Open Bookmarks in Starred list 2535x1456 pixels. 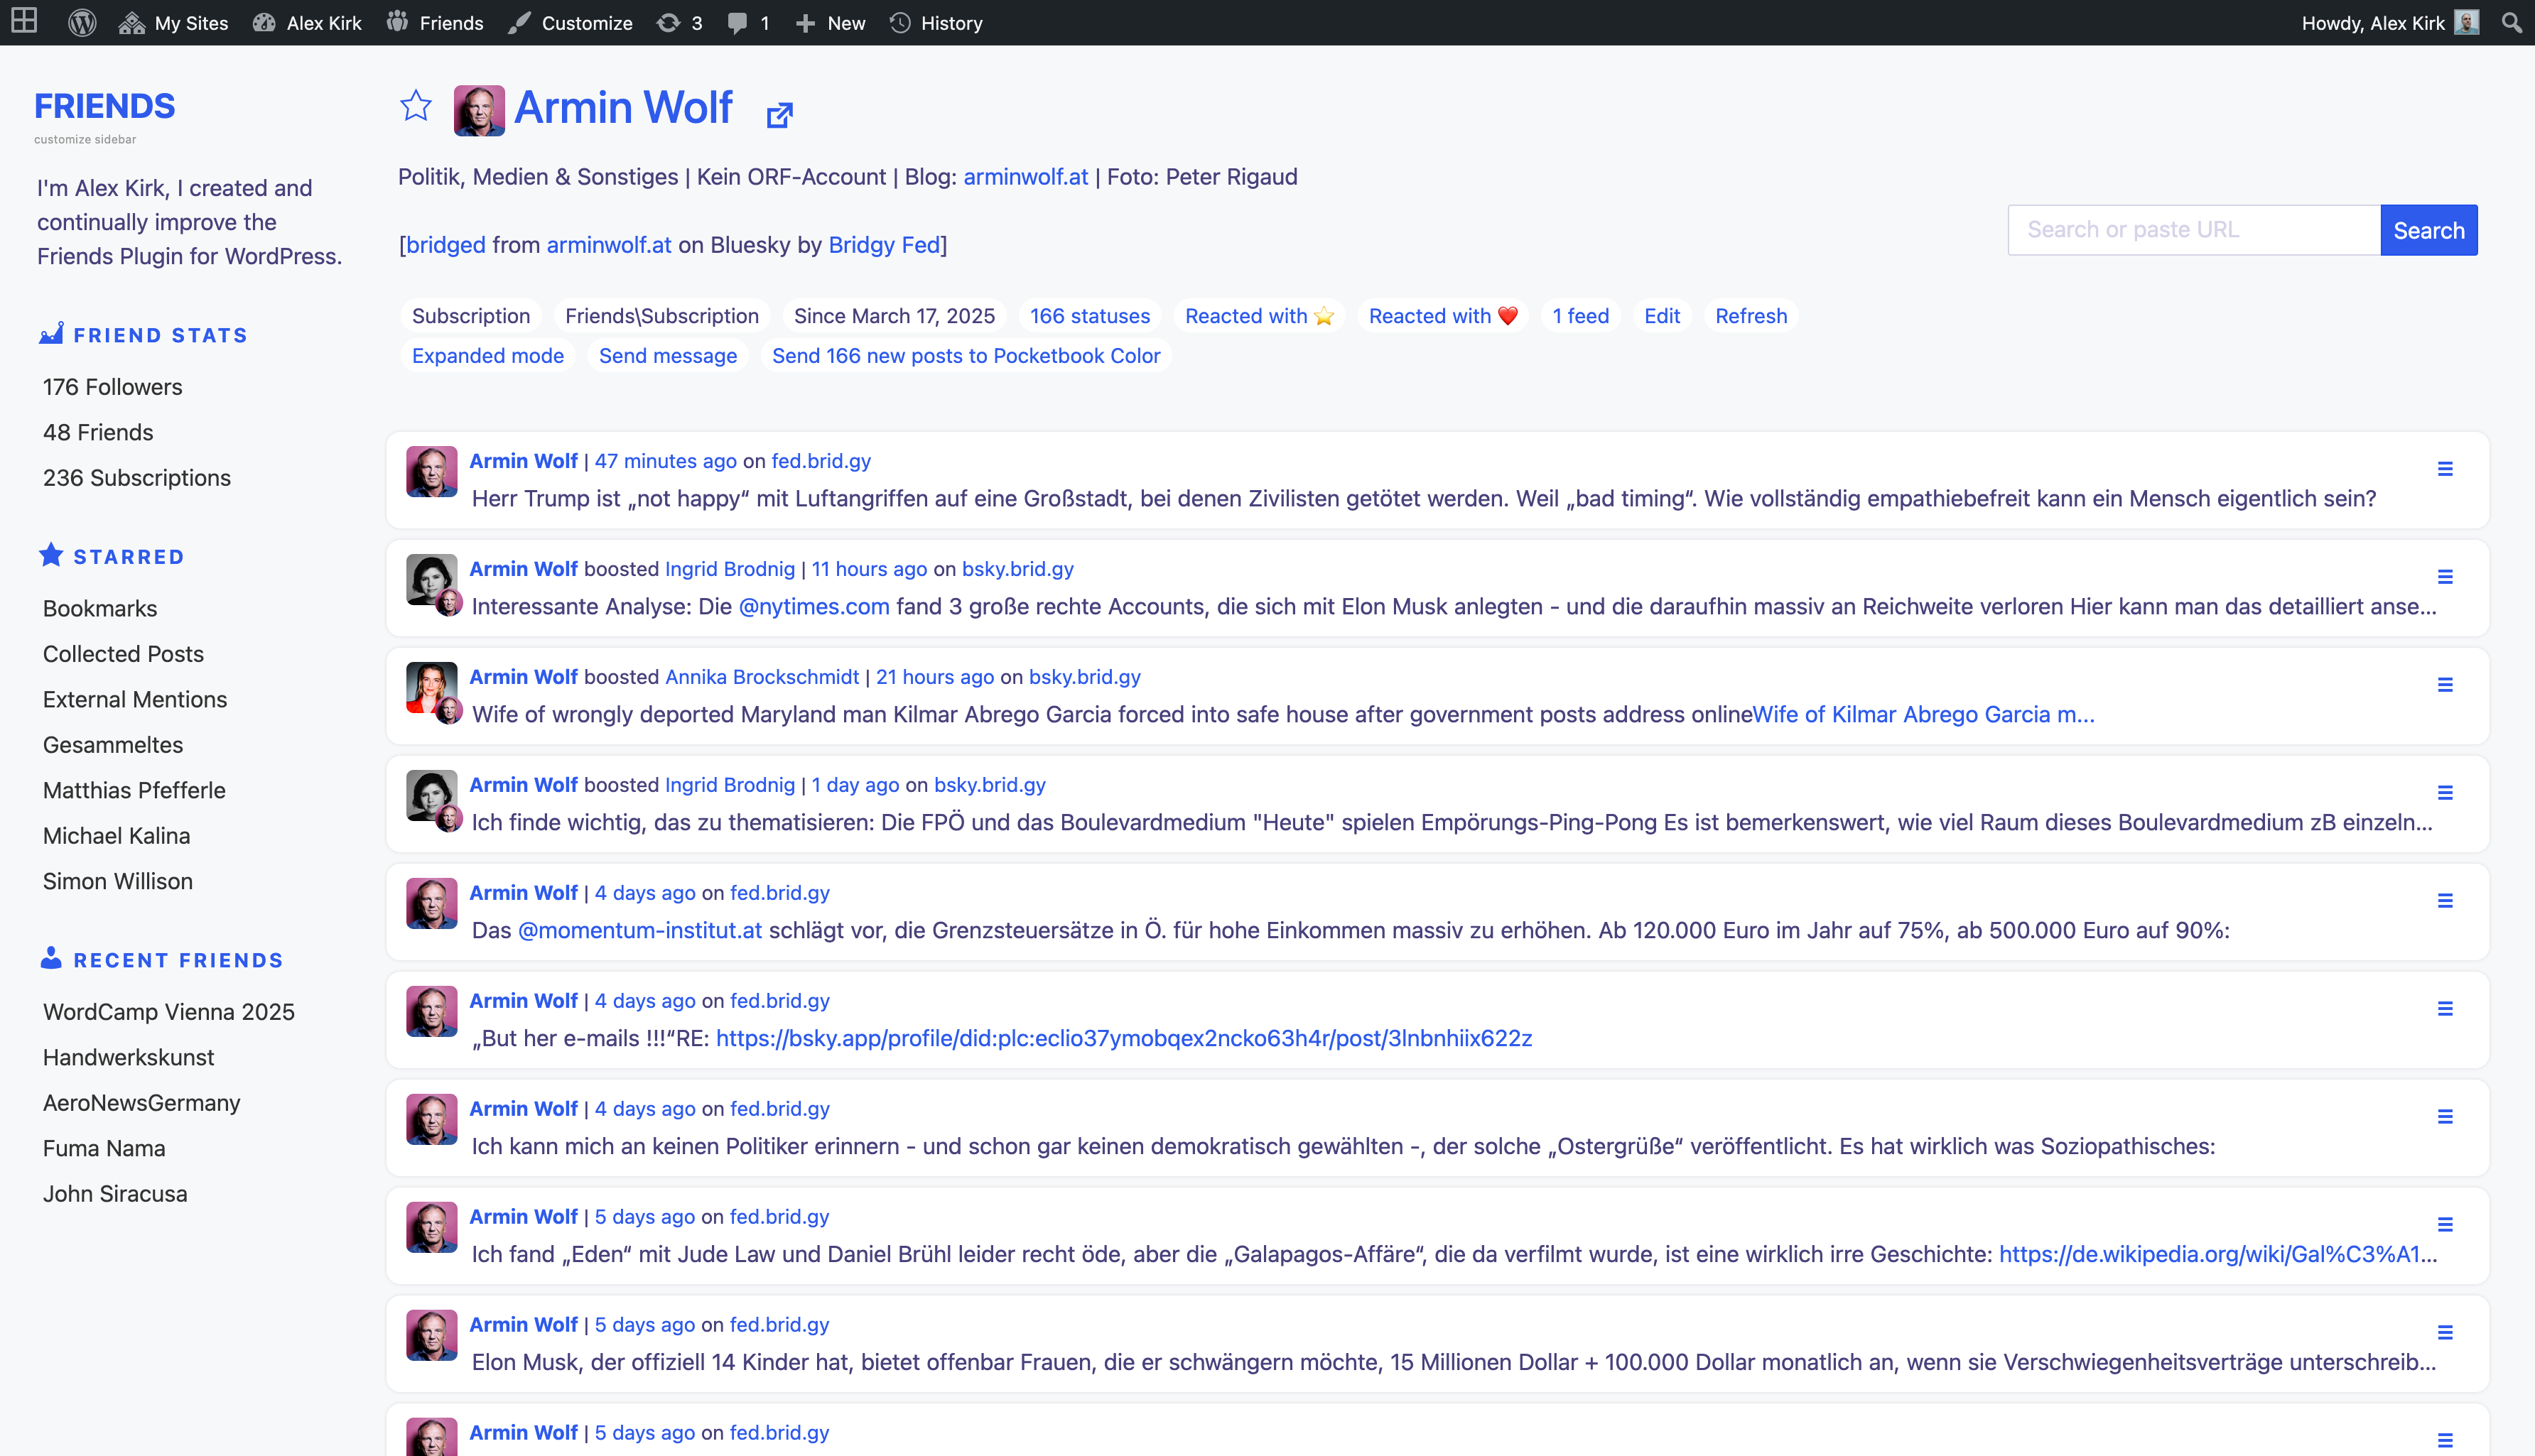click(x=100, y=608)
